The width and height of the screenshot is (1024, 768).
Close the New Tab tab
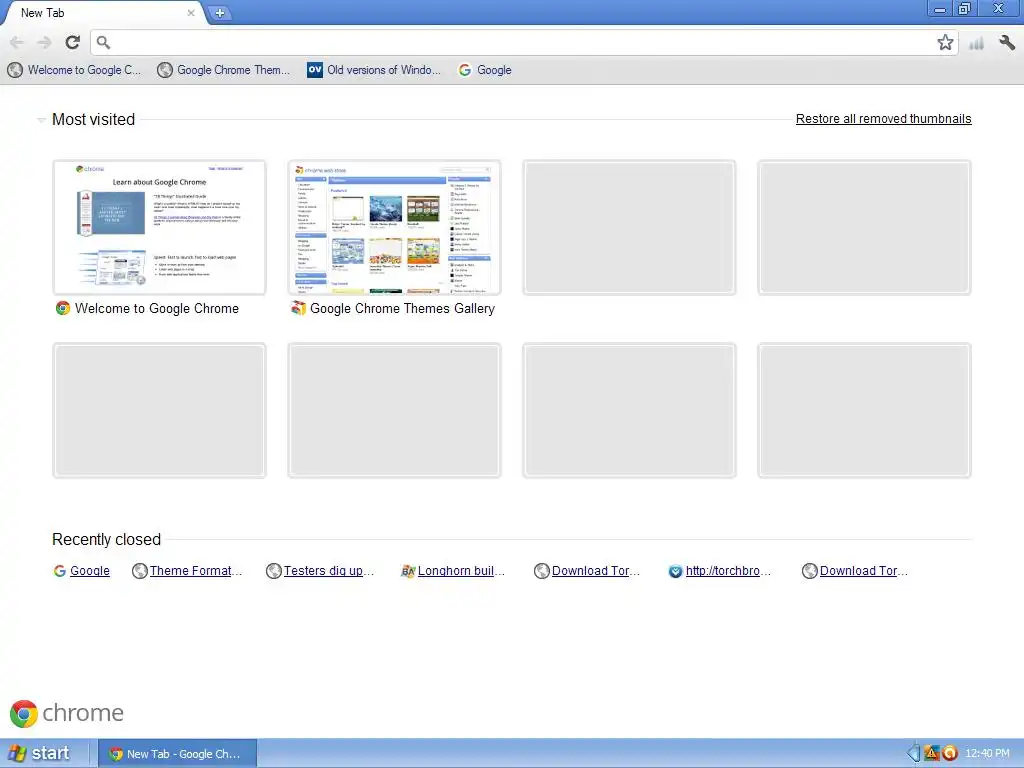pos(191,12)
